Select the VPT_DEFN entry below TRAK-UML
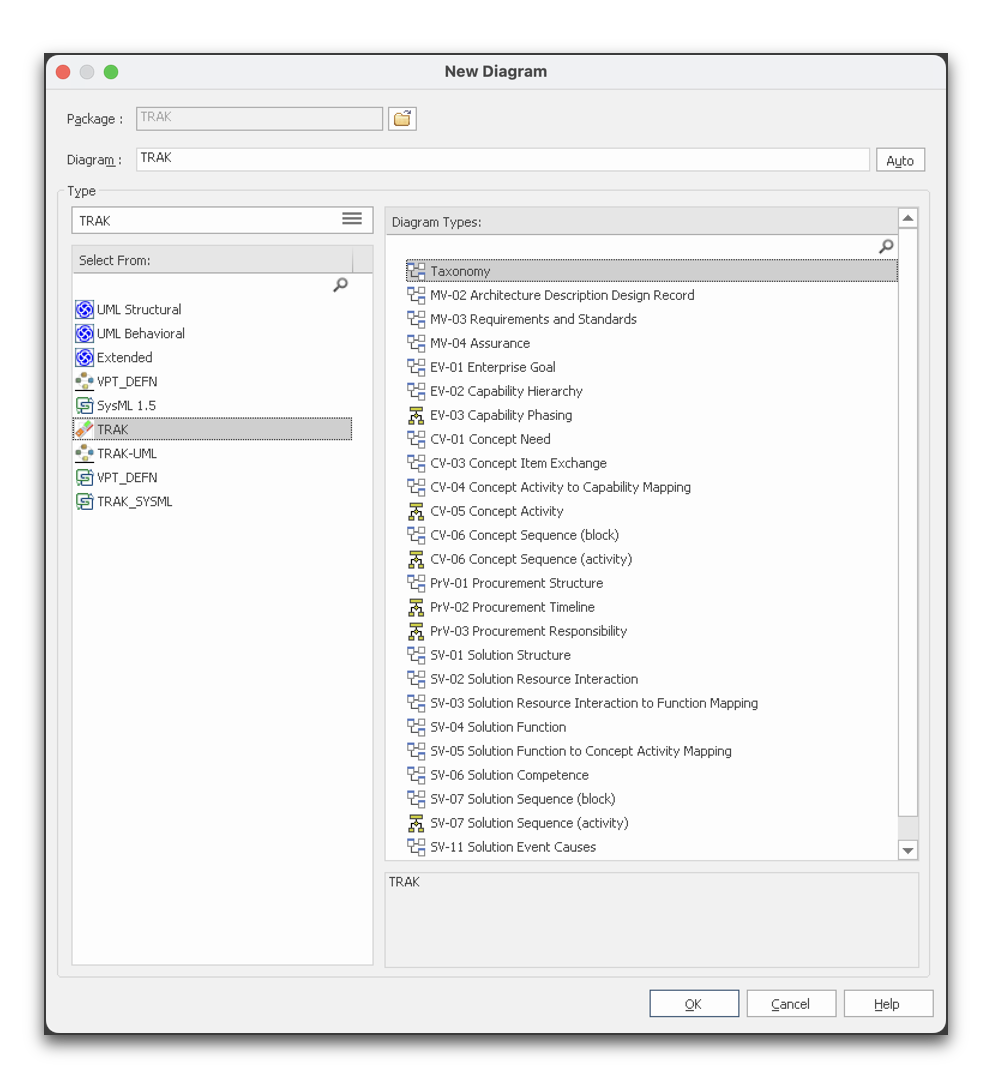 click(x=127, y=478)
